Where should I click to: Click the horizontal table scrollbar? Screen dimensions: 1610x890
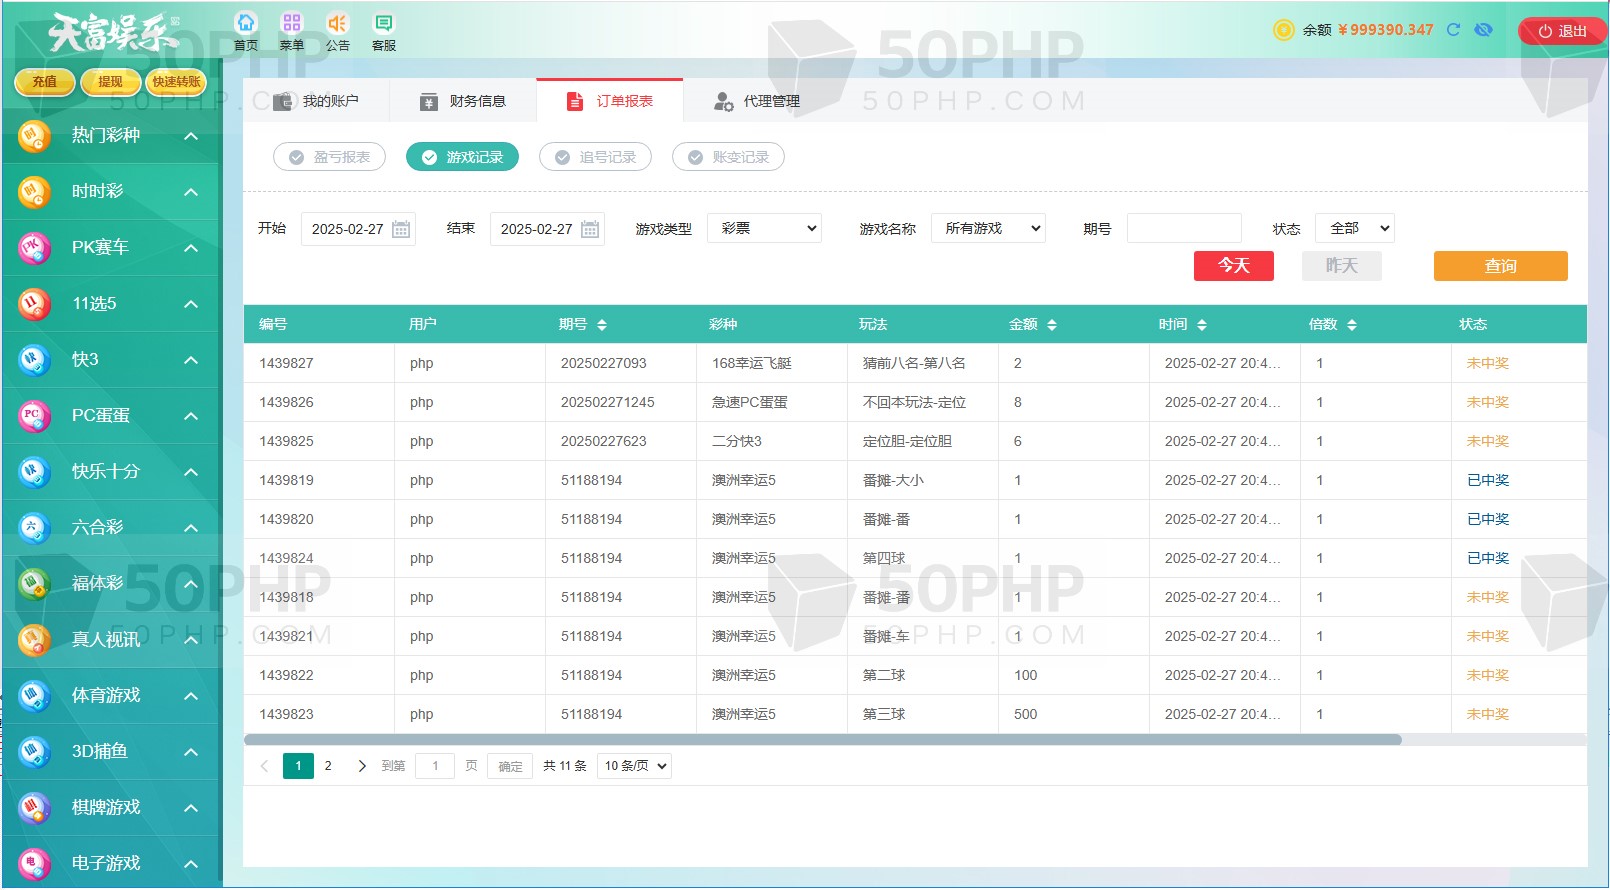pos(822,740)
